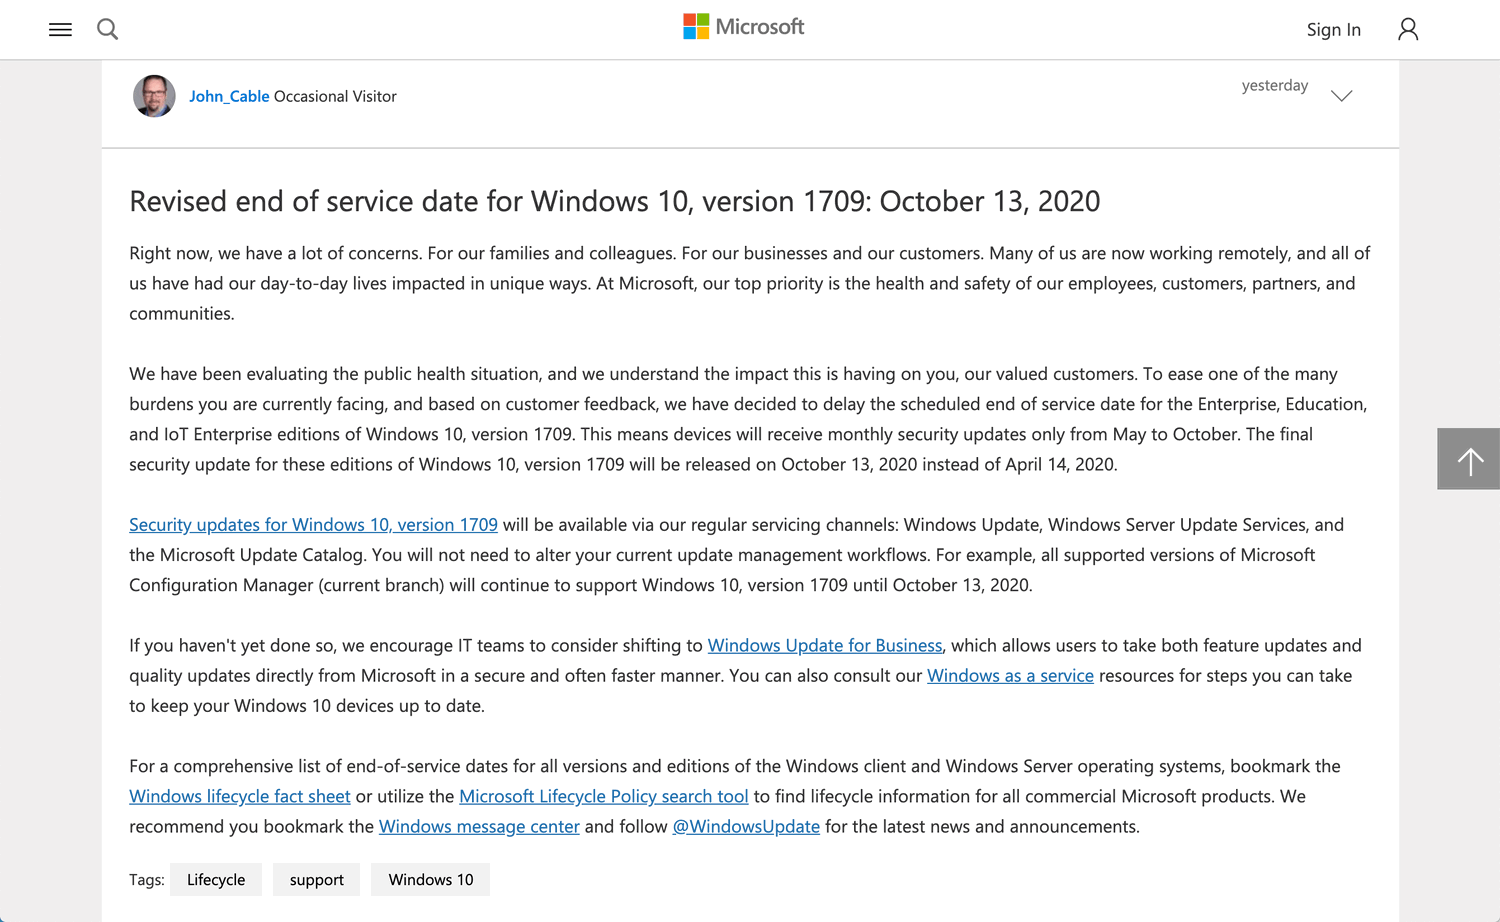1500x922 pixels.
Task: Visit John_Cable's profile name
Action: click(x=229, y=96)
